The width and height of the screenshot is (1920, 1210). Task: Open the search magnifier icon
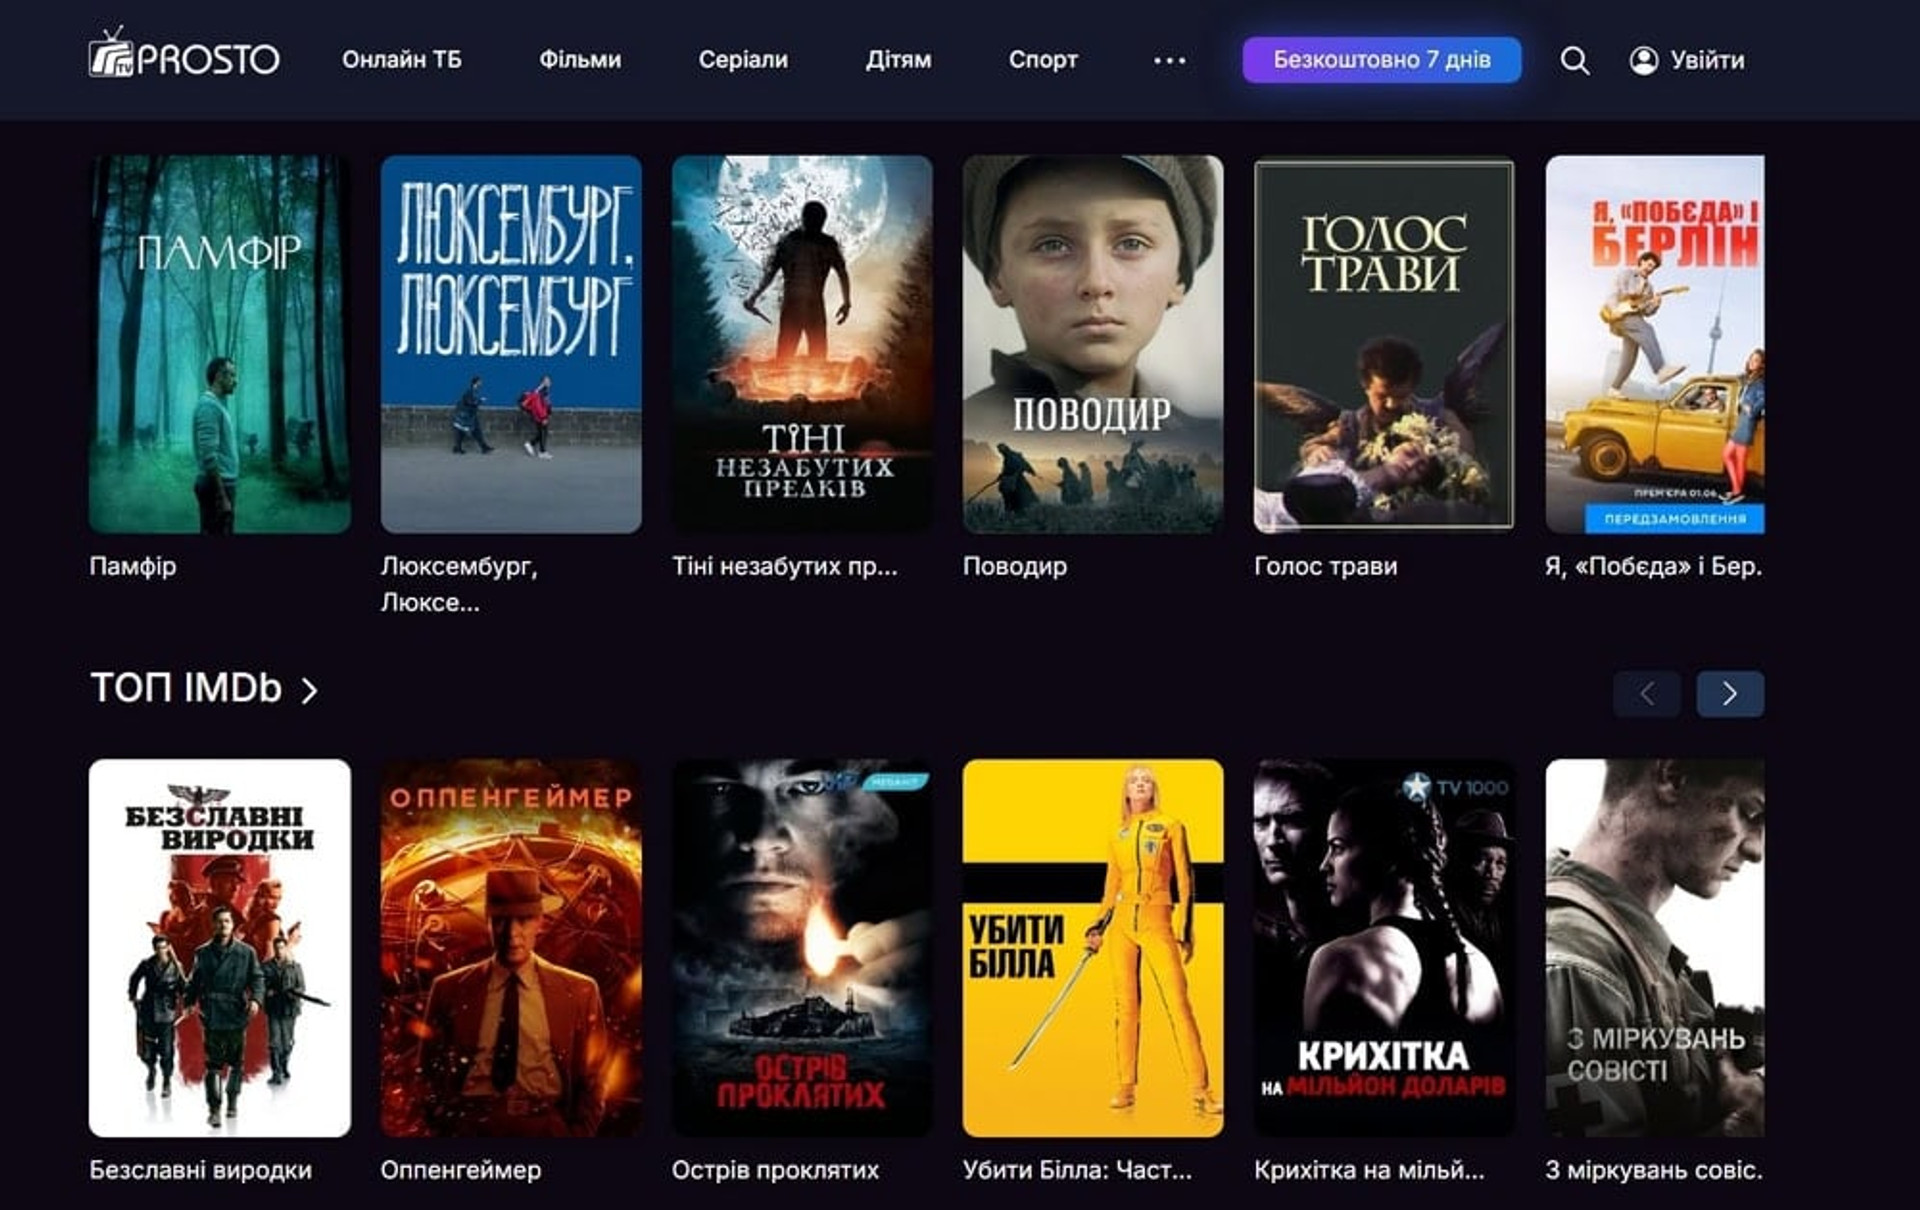click(1575, 60)
